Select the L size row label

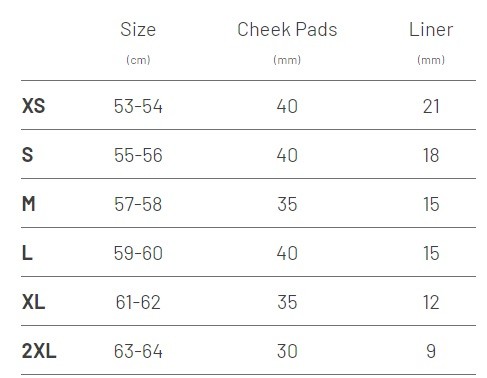coord(27,253)
